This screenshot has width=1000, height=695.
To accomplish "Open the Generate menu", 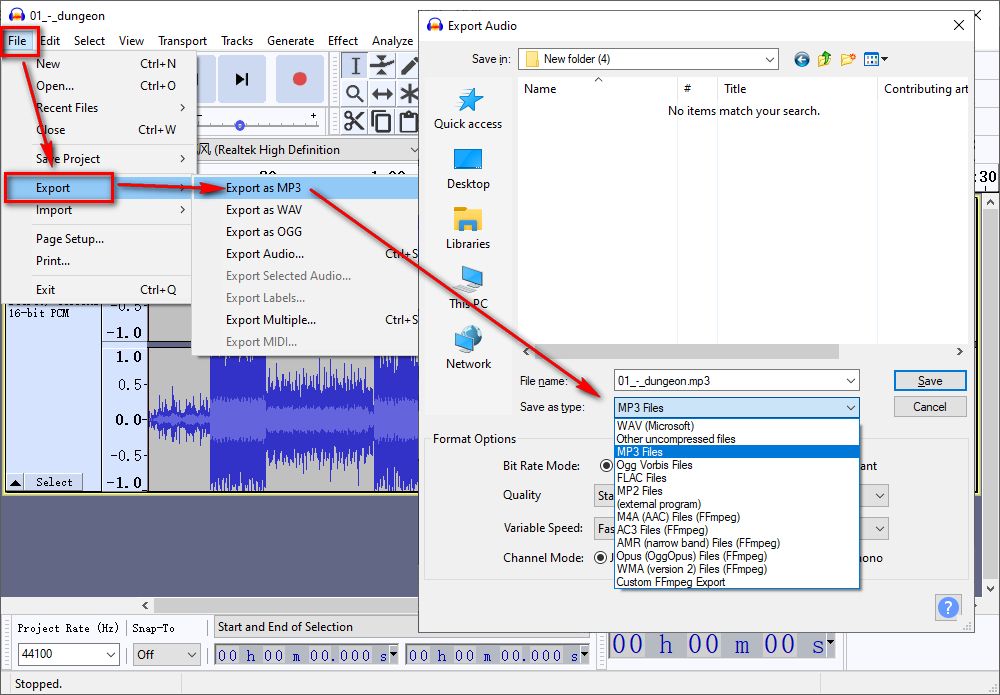I will [x=290, y=41].
